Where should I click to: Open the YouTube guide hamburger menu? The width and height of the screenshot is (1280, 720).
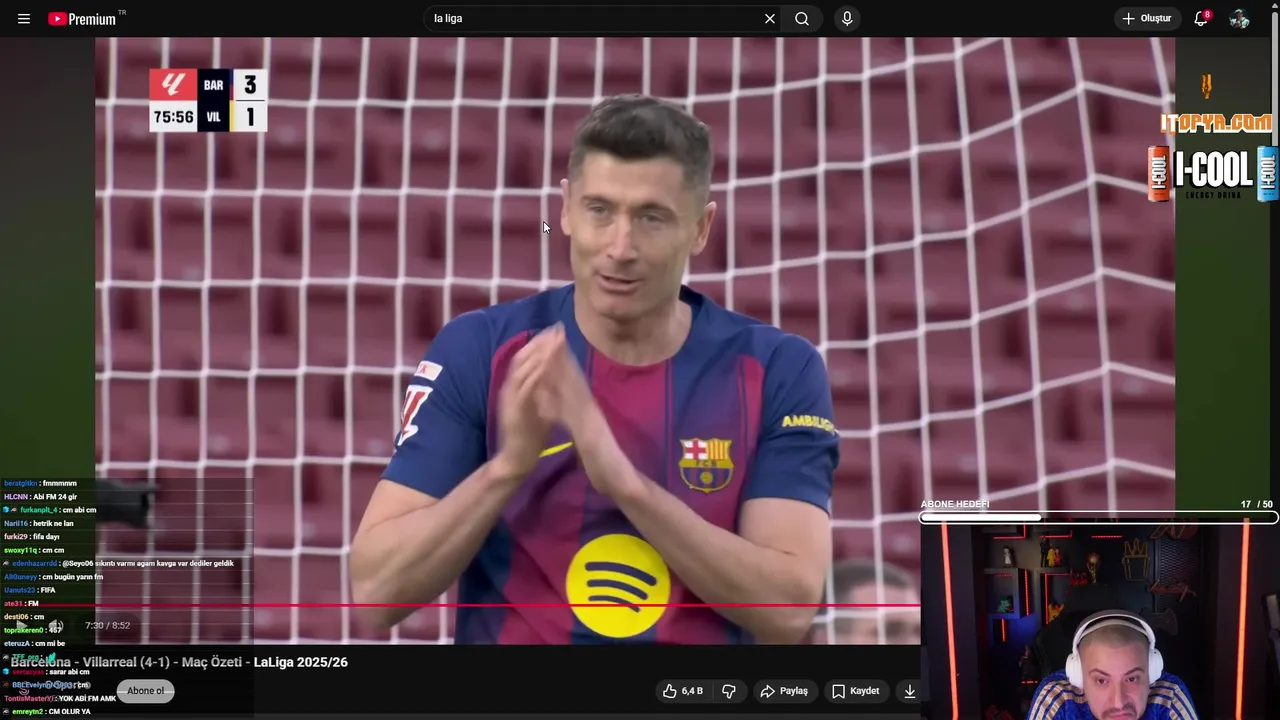pos(24,19)
